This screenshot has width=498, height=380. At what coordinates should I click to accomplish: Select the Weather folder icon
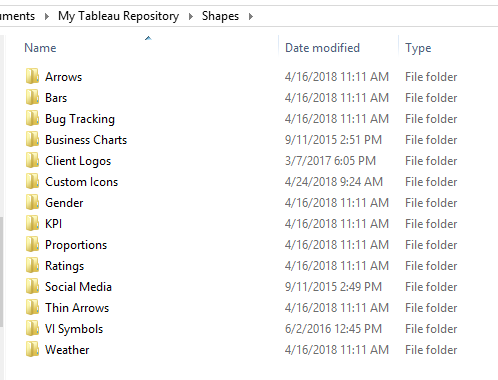[32, 349]
